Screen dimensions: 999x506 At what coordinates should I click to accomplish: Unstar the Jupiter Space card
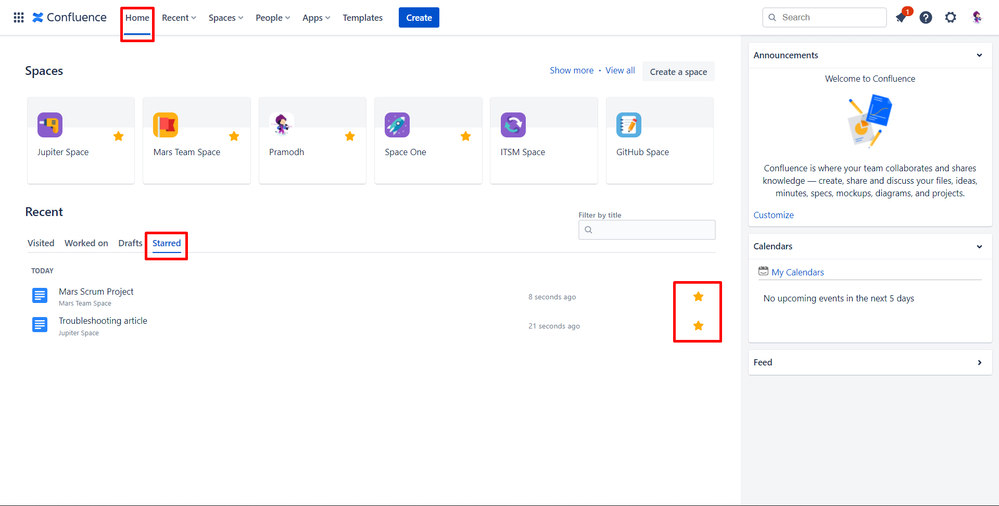point(119,136)
